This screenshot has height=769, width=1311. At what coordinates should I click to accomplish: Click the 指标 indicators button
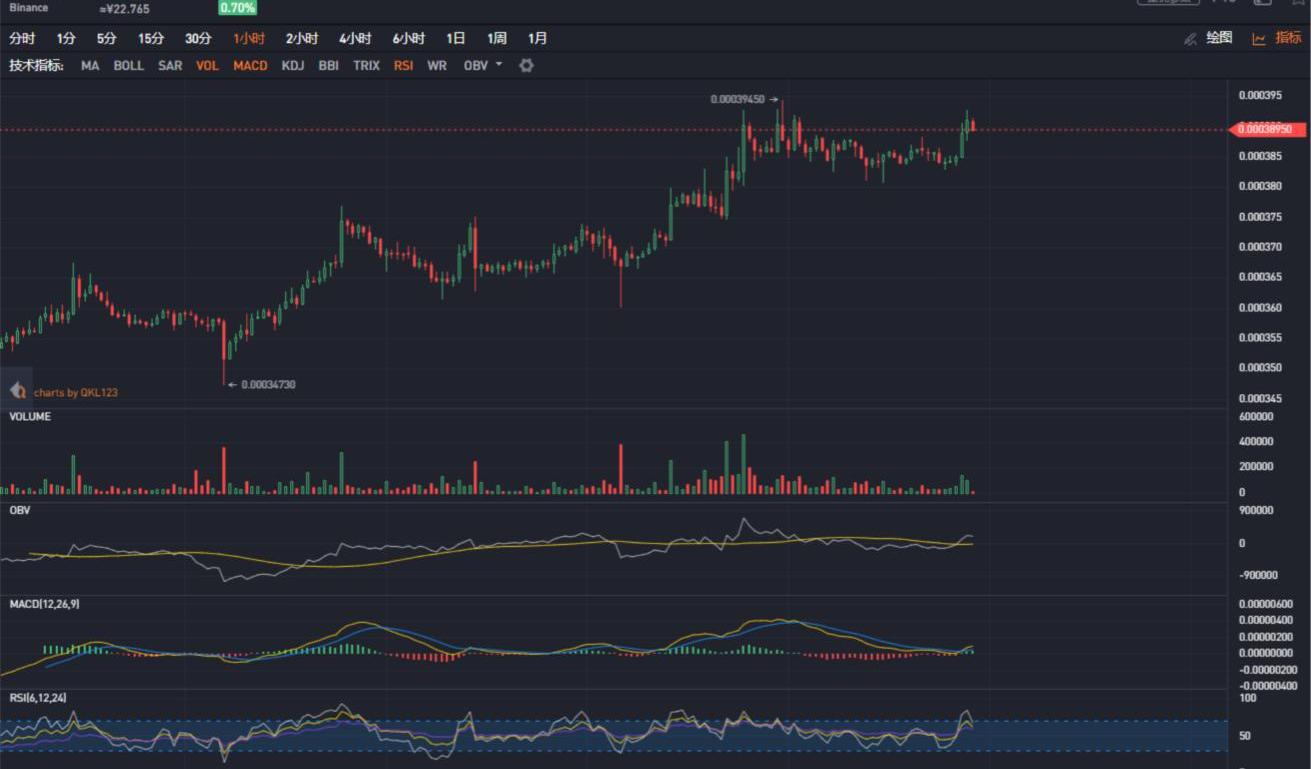(1288, 38)
